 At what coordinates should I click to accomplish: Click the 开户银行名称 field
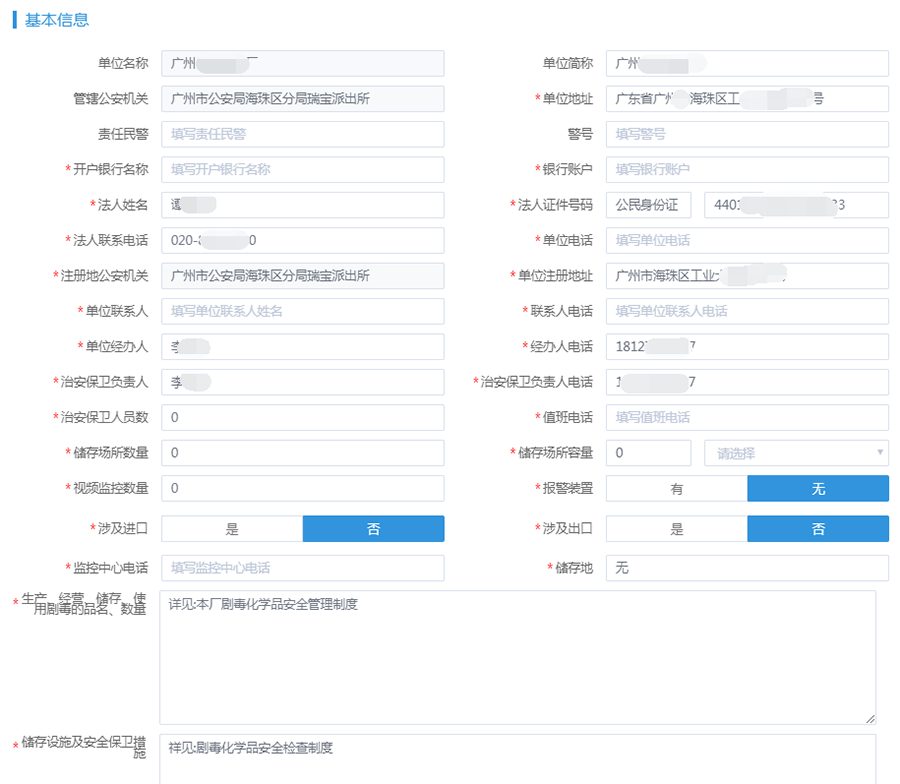(x=302, y=170)
